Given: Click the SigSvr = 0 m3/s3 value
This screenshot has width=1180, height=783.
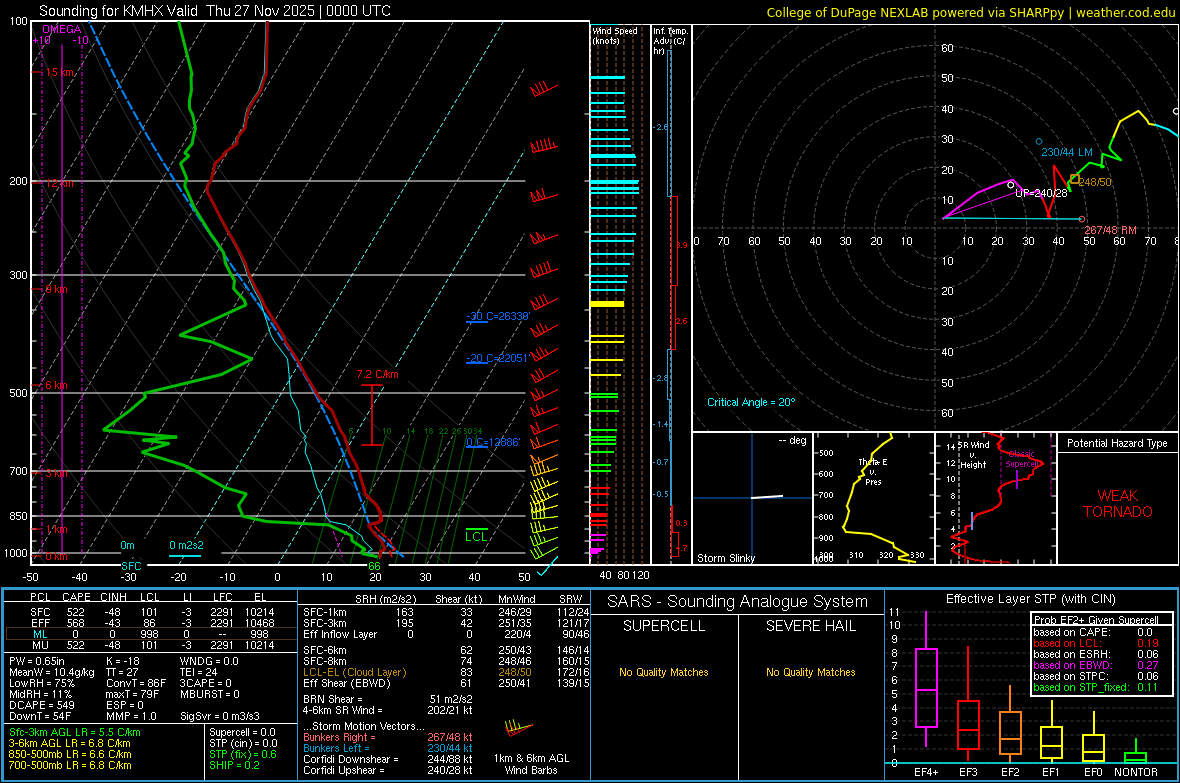Looking at the screenshot, I should click(x=220, y=716).
